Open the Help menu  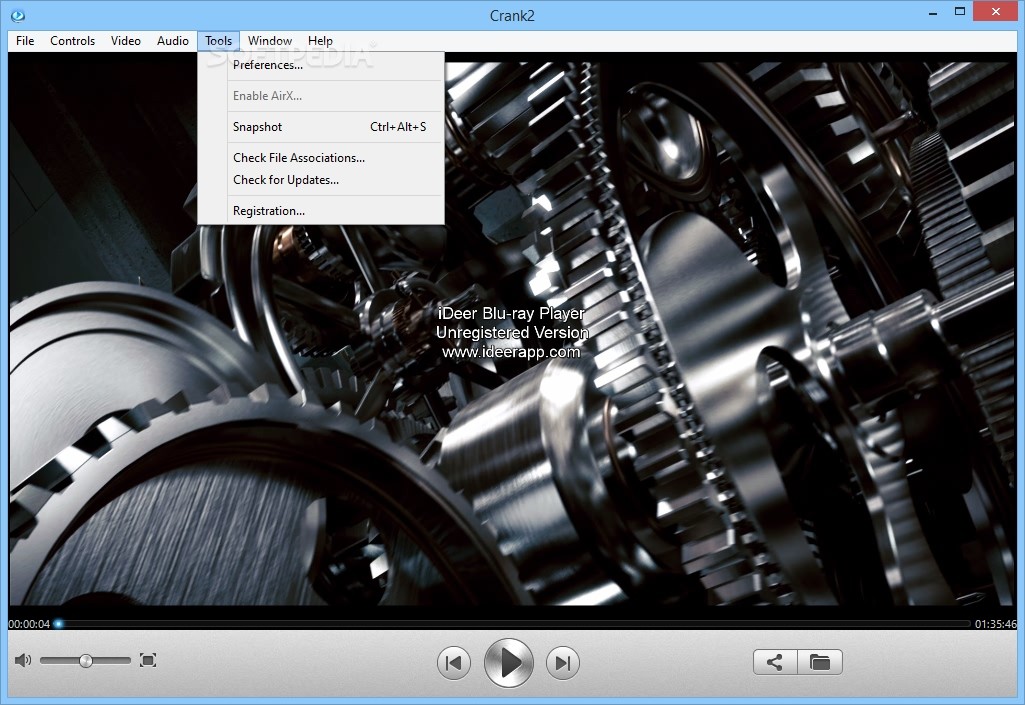pyautogui.click(x=320, y=41)
